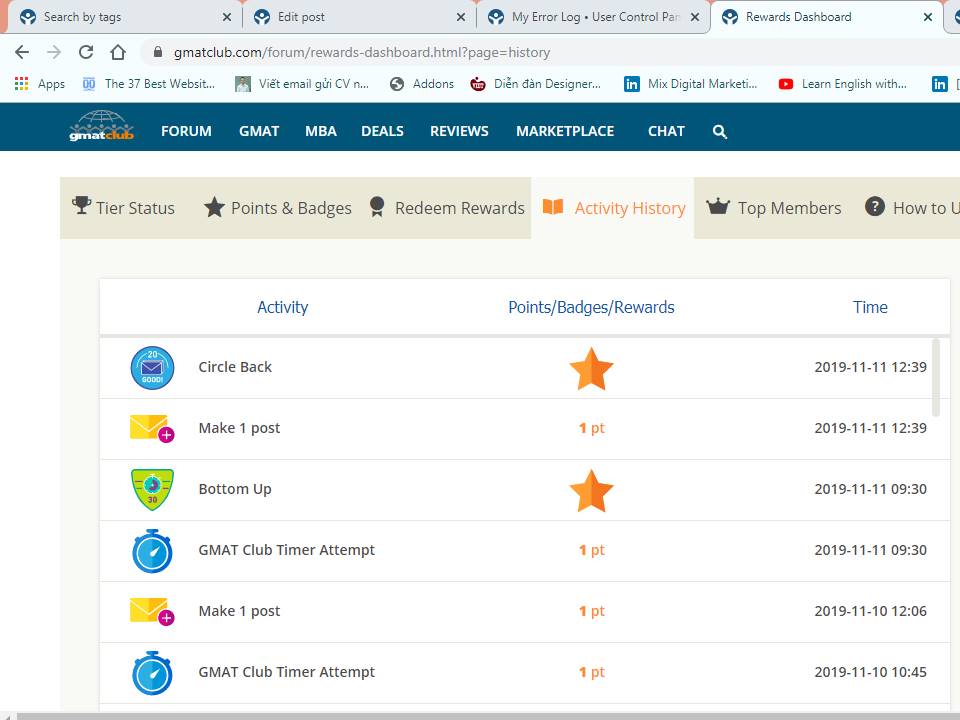Open the Redeem Rewards tab
Image resolution: width=960 pixels, height=720 pixels.
click(446, 208)
